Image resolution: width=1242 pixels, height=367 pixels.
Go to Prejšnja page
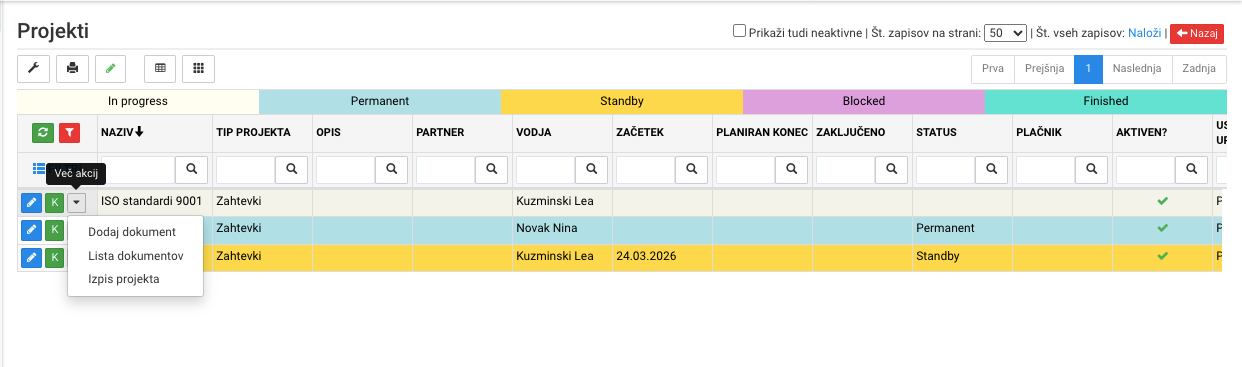click(x=1044, y=69)
